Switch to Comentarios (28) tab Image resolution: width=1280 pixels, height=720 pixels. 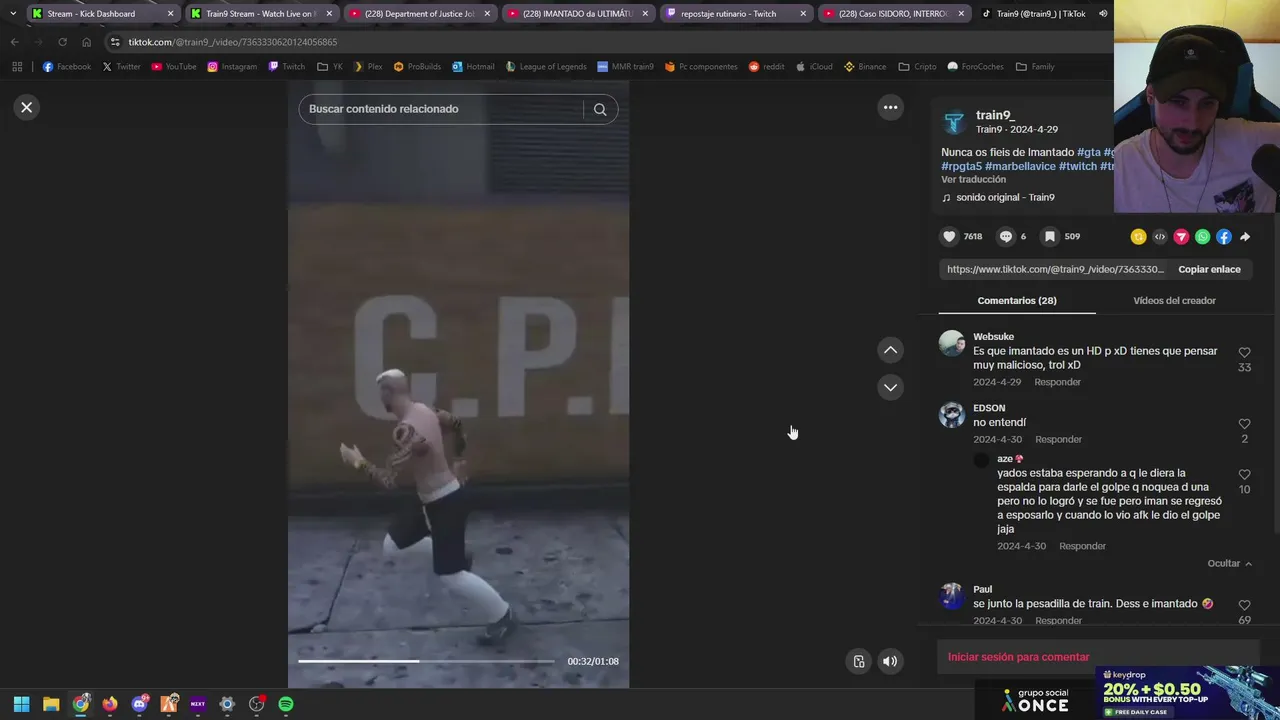(1017, 300)
